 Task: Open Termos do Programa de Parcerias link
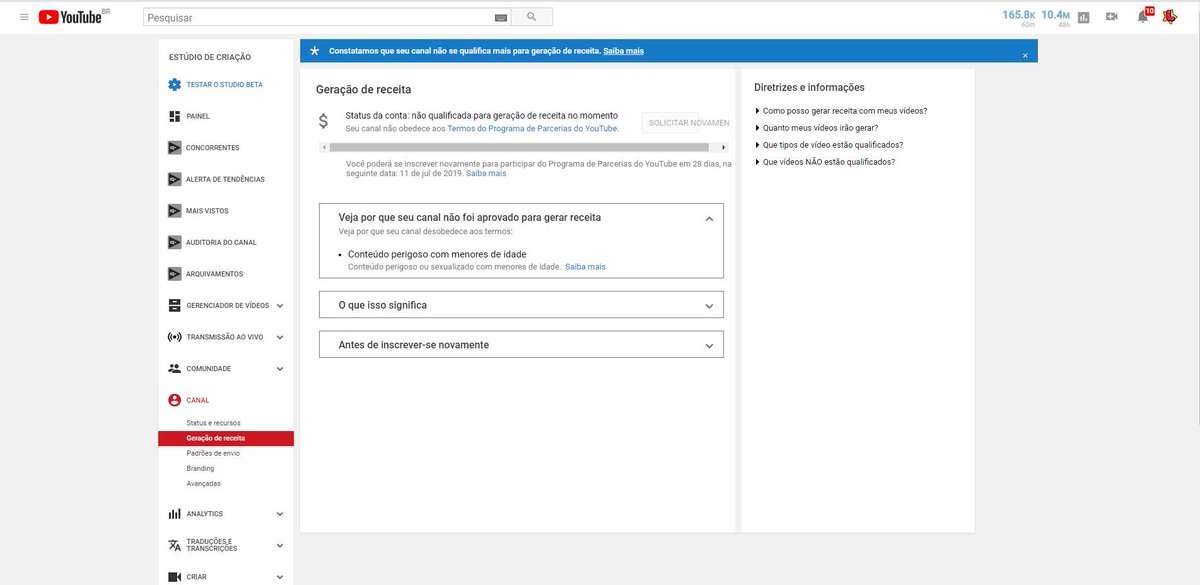[x=532, y=128]
